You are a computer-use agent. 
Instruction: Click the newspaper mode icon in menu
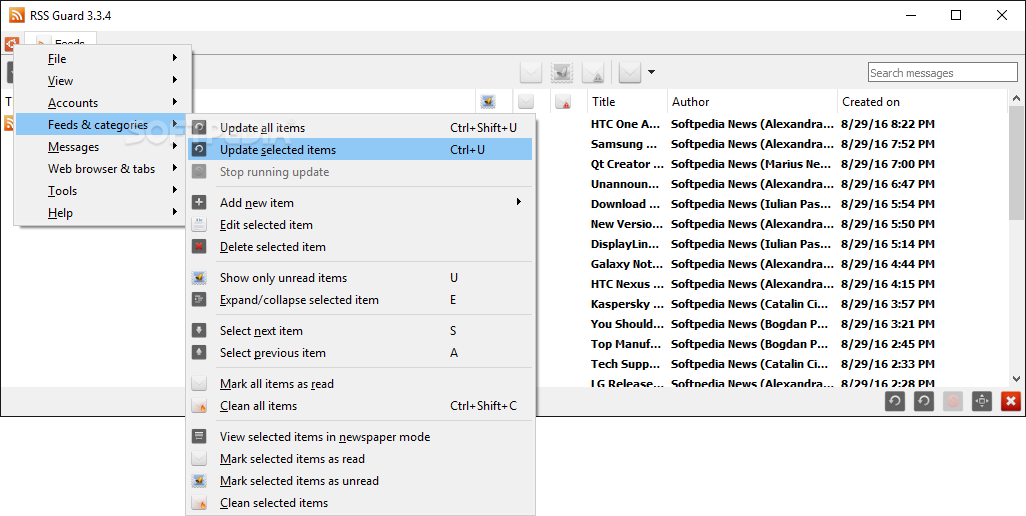click(199, 436)
